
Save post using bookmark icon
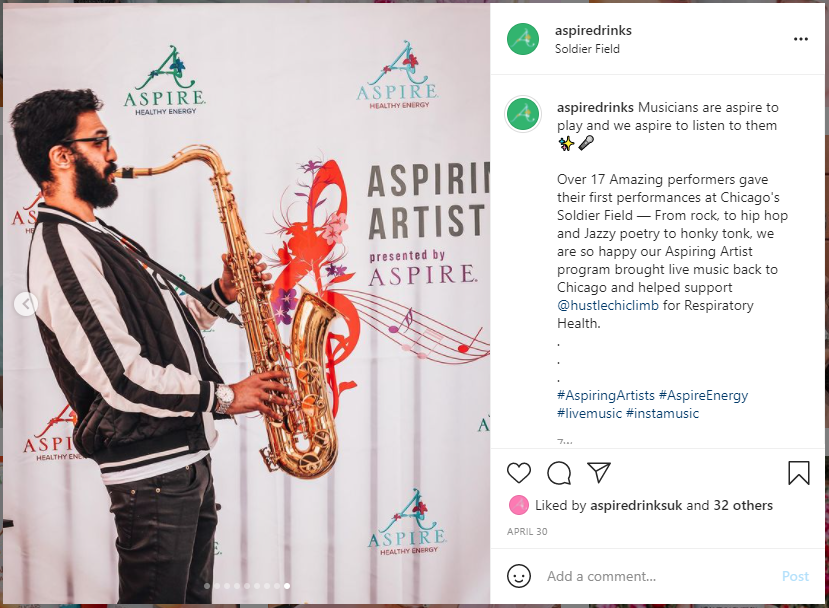798,473
